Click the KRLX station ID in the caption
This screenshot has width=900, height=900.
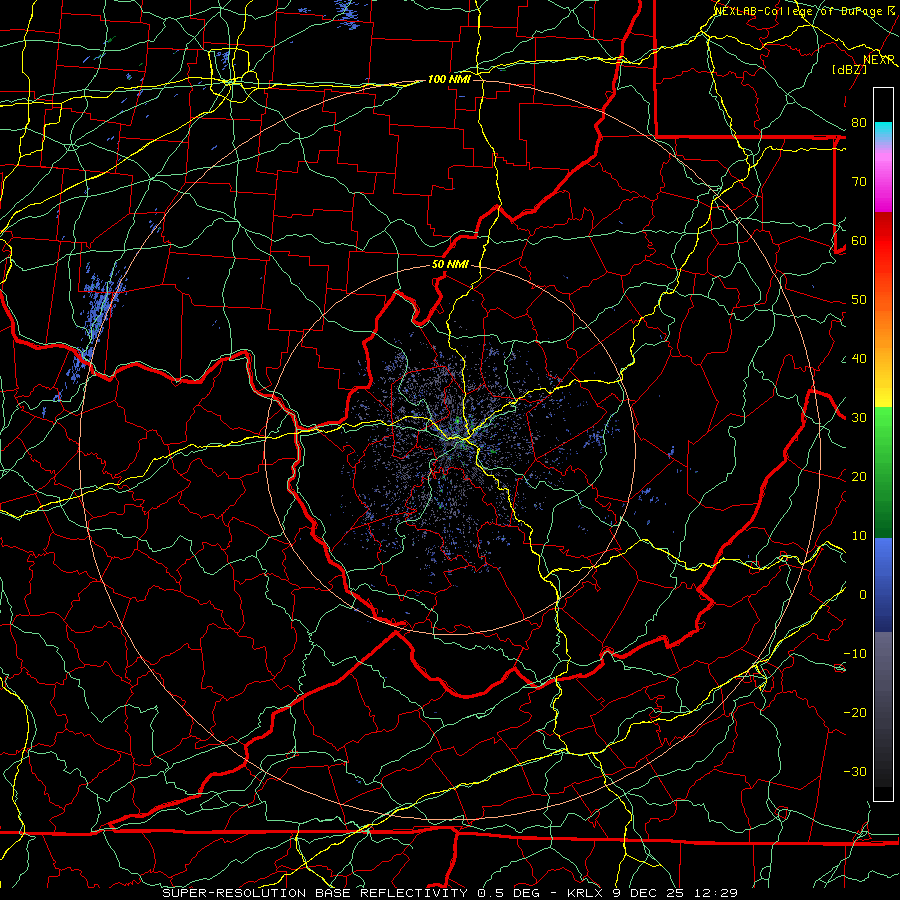pyautogui.click(x=585, y=893)
